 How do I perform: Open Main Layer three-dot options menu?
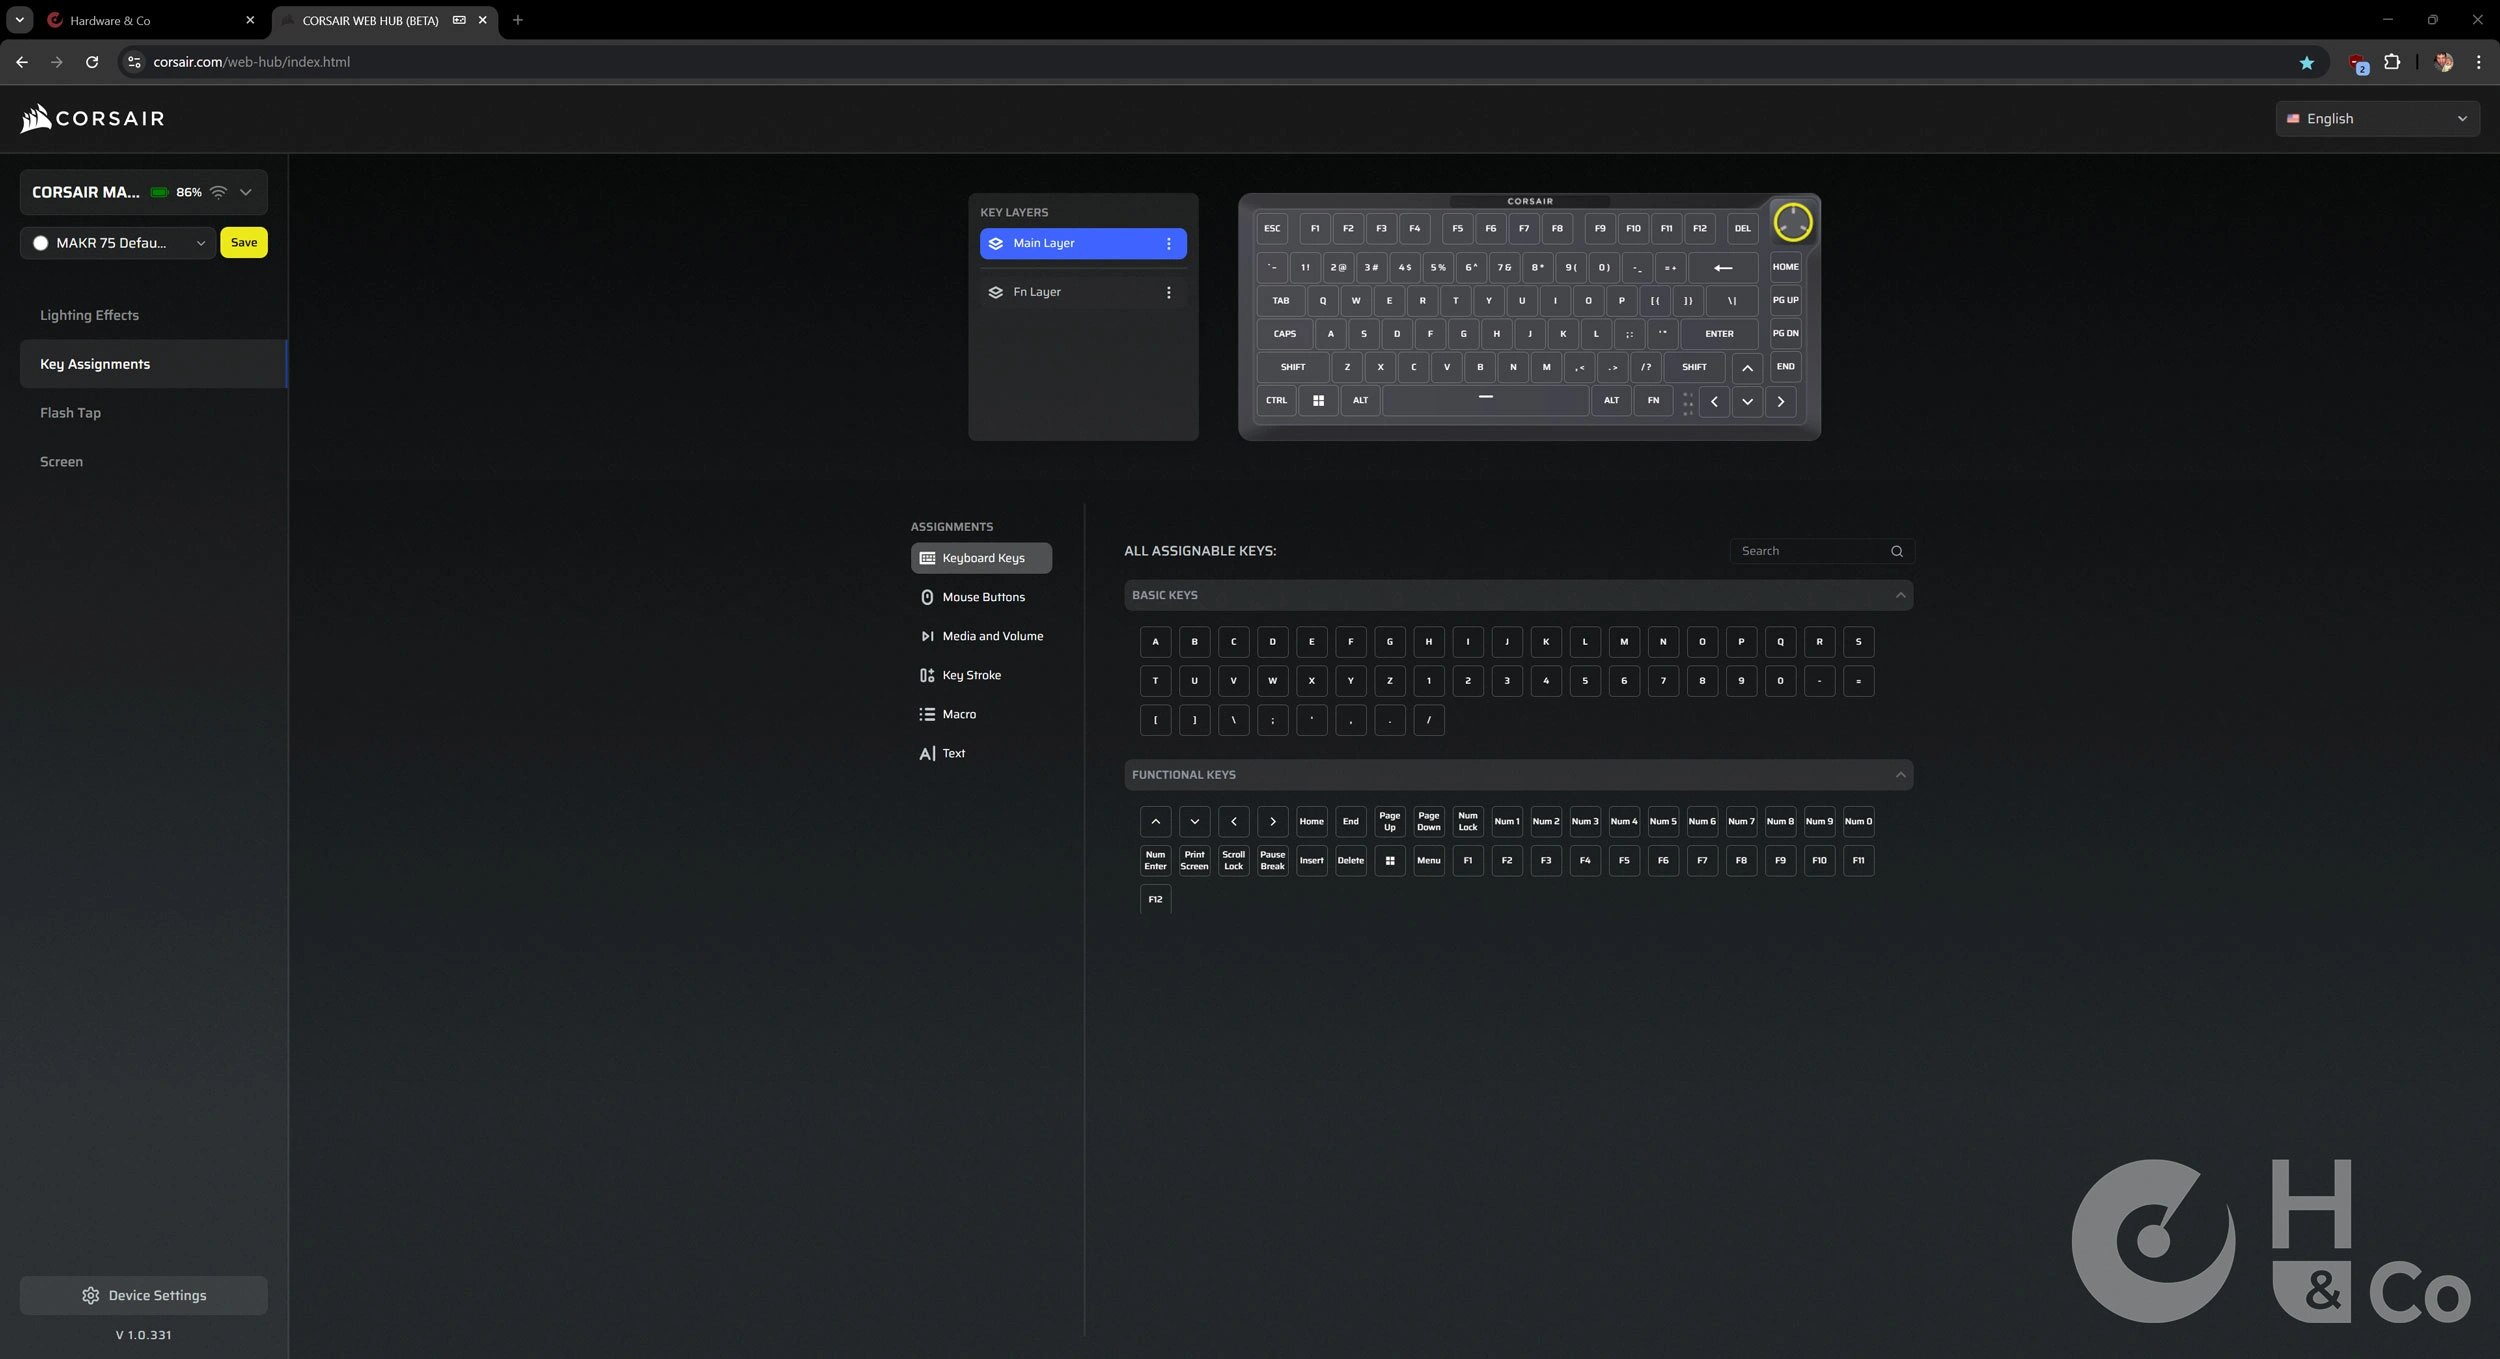coord(1168,244)
